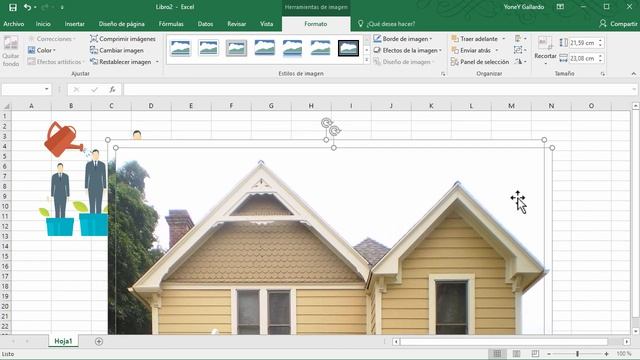The height and width of the screenshot is (360, 640).
Task: Click Traer adelante
Action: [475, 39]
